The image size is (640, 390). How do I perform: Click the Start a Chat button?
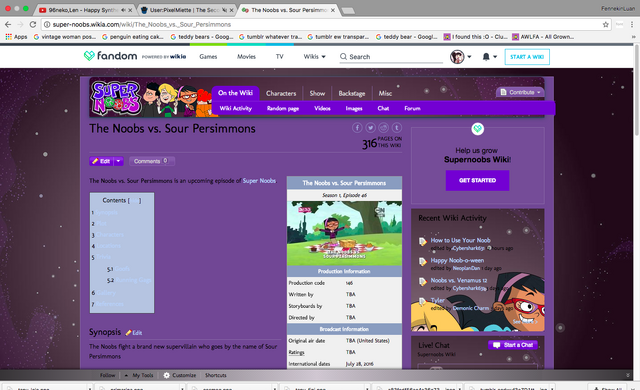click(513, 345)
